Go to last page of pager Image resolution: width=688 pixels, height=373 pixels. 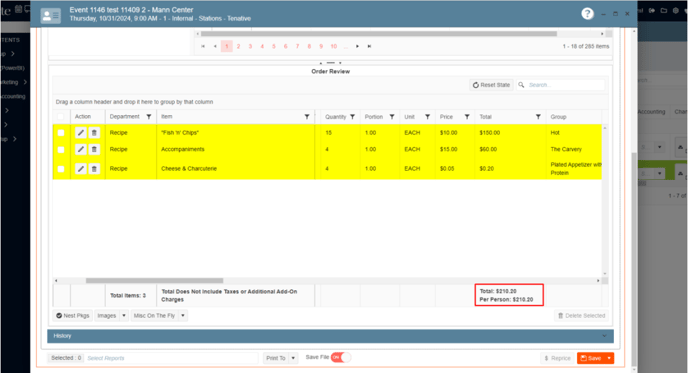(x=369, y=46)
